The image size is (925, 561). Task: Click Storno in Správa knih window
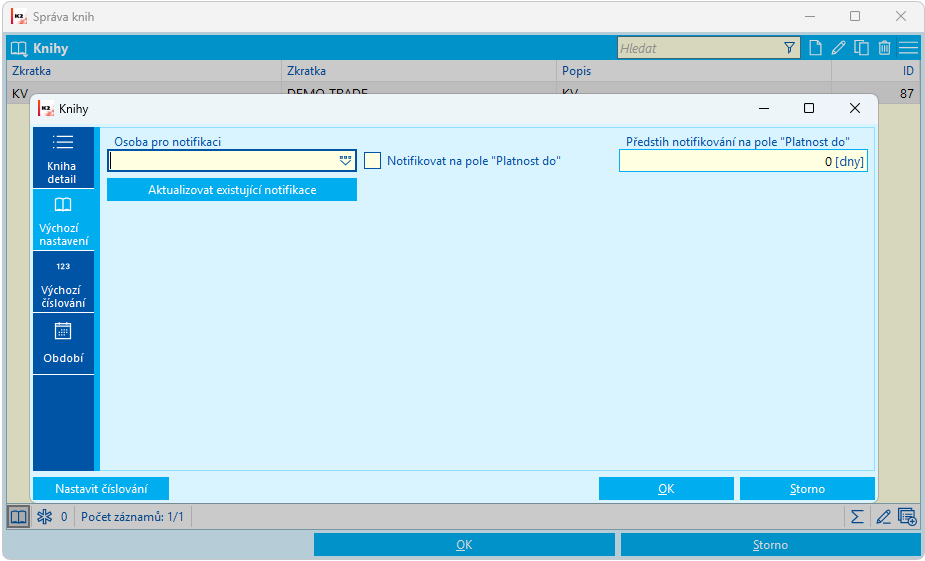(x=770, y=544)
